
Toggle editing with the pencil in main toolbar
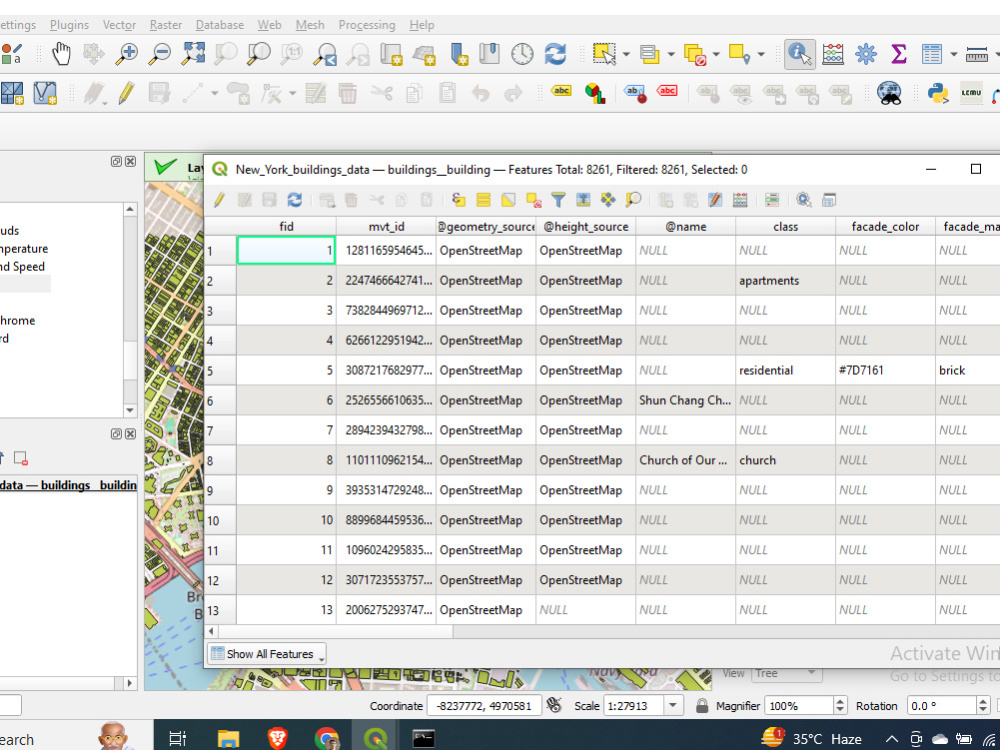(126, 94)
